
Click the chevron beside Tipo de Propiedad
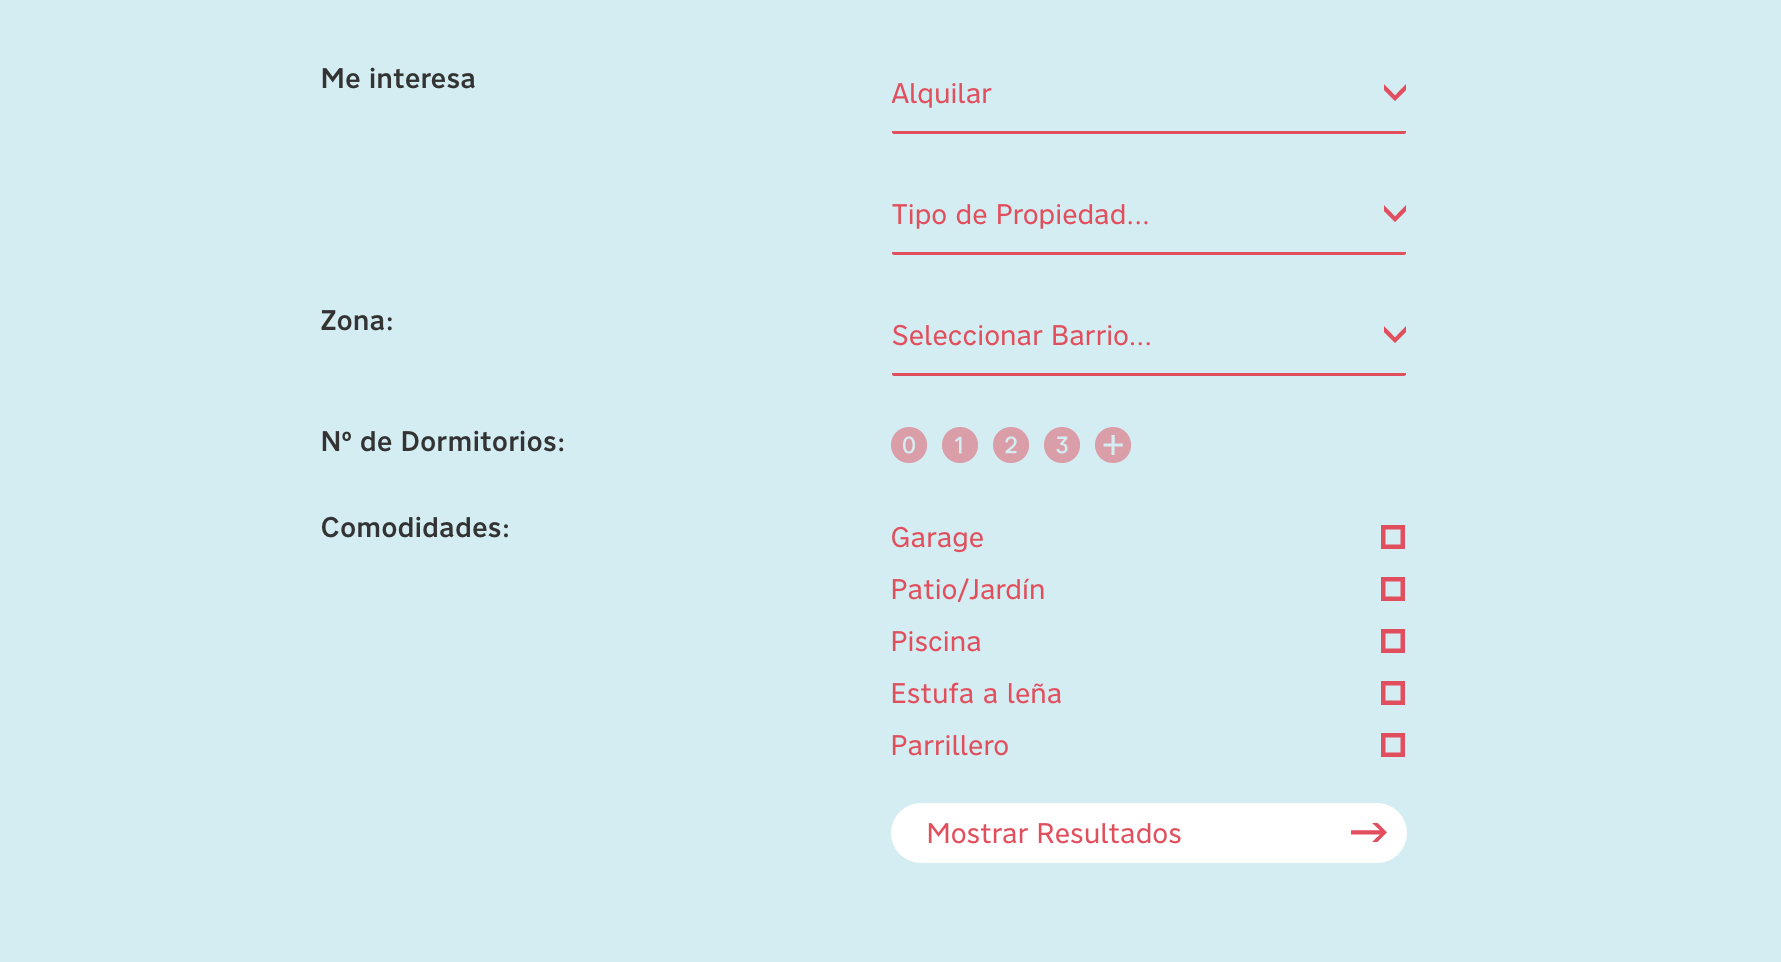(x=1394, y=214)
